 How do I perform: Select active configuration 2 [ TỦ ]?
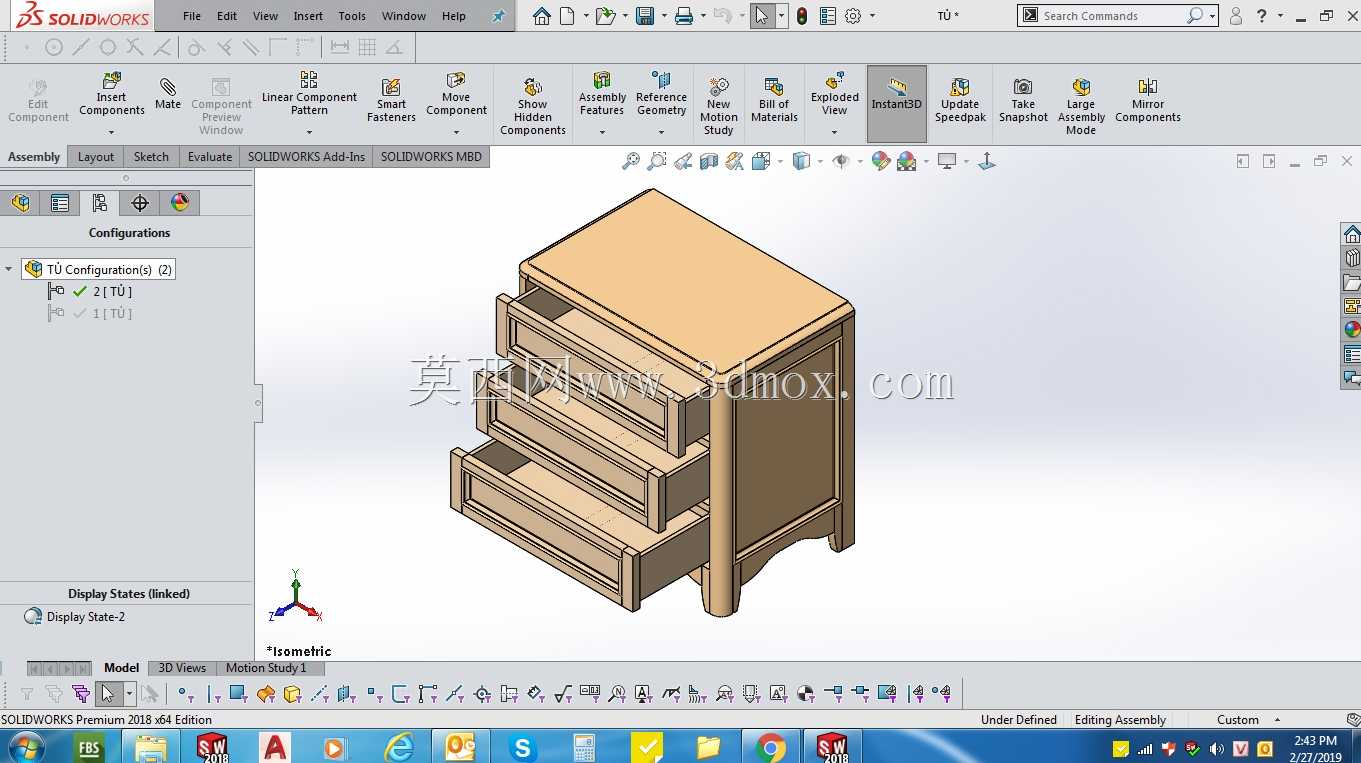[112, 291]
